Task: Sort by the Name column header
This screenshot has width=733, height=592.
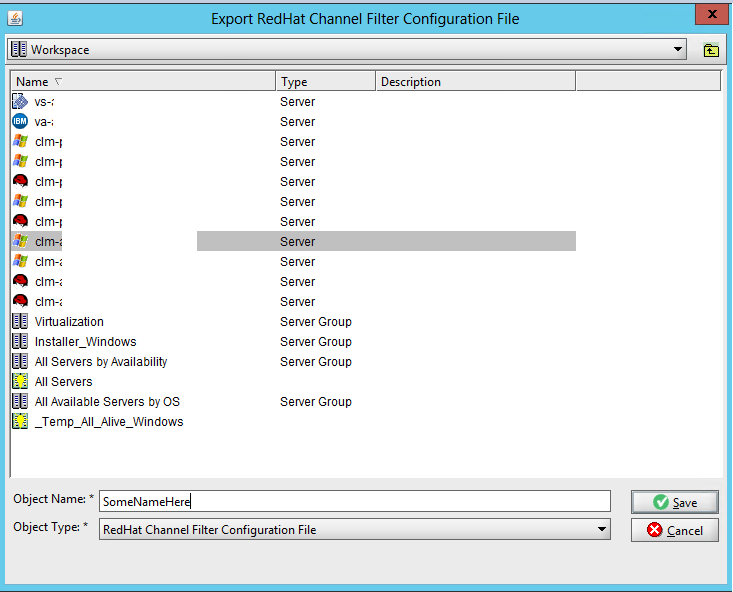Action: (x=142, y=82)
